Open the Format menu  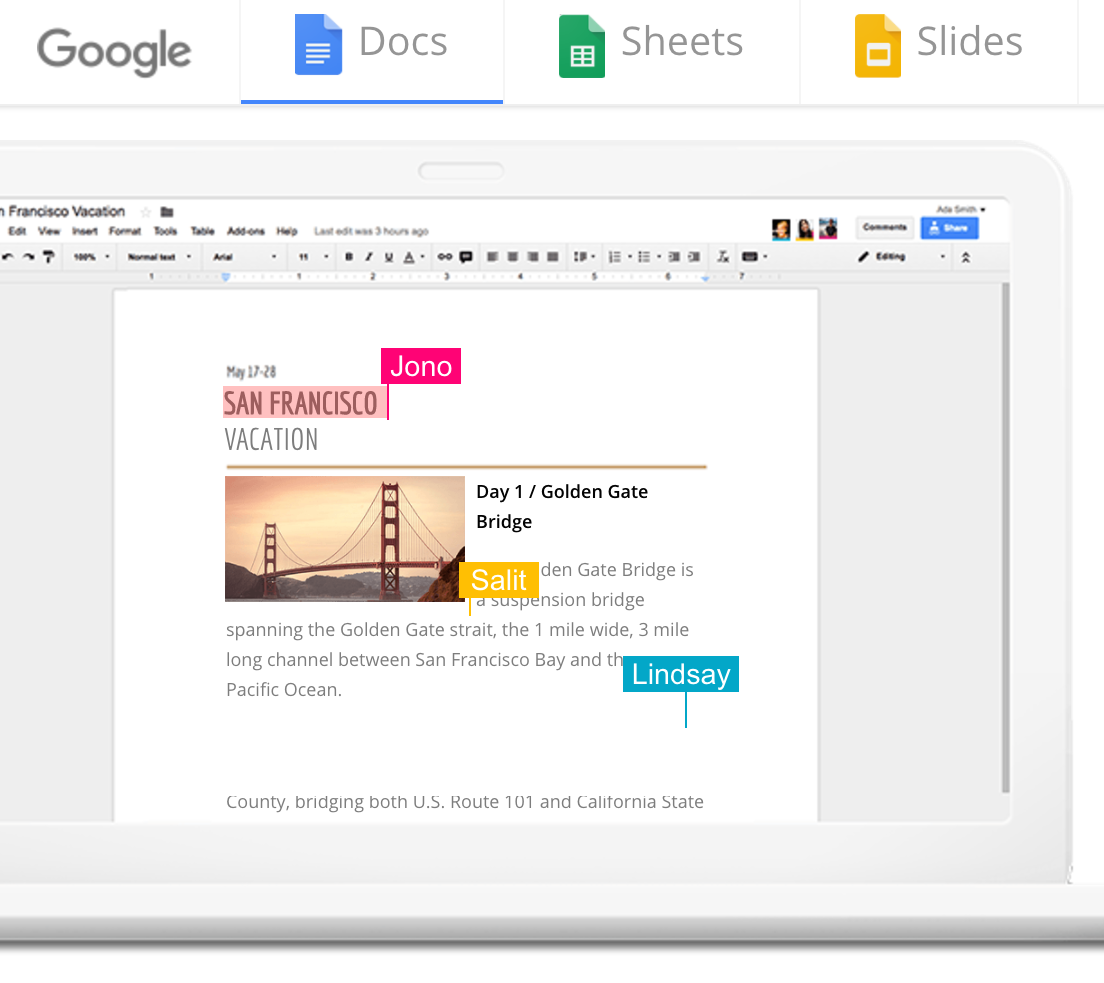125,231
